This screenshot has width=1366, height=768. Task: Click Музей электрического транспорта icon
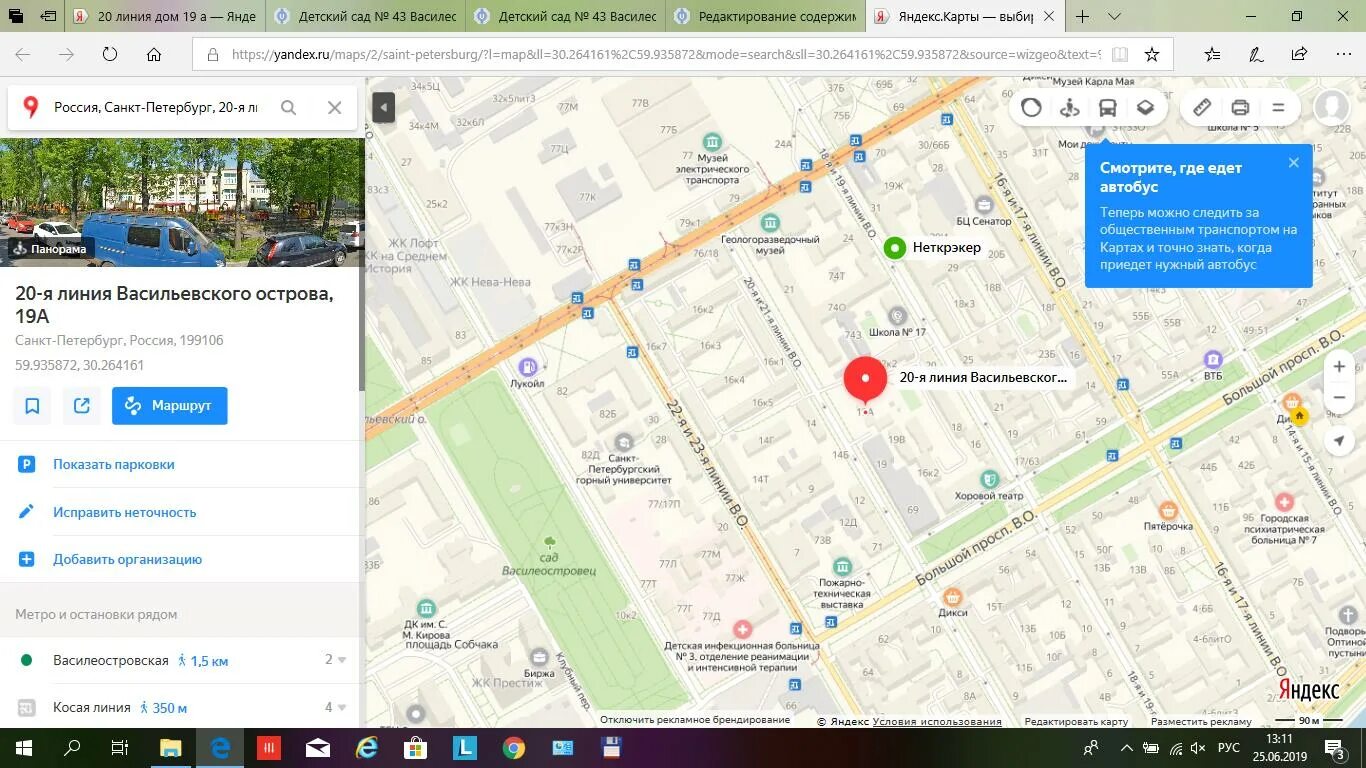click(x=712, y=141)
